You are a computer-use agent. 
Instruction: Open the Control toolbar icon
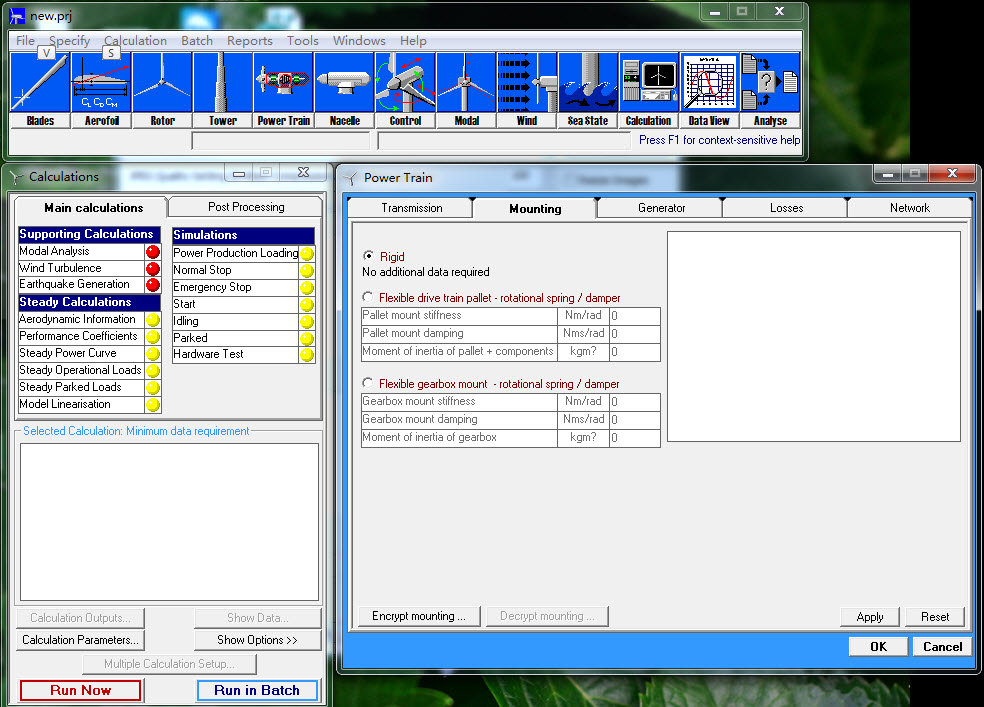coord(405,90)
